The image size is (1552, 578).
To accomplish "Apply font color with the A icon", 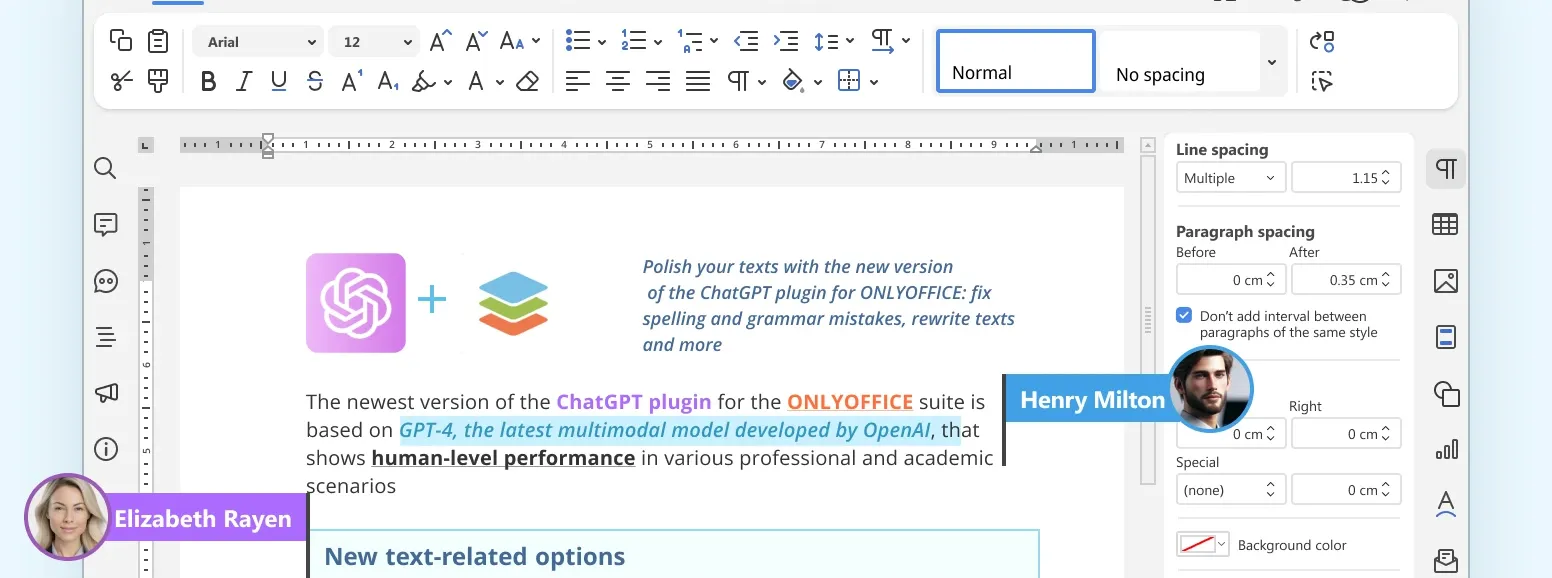I will click(477, 82).
